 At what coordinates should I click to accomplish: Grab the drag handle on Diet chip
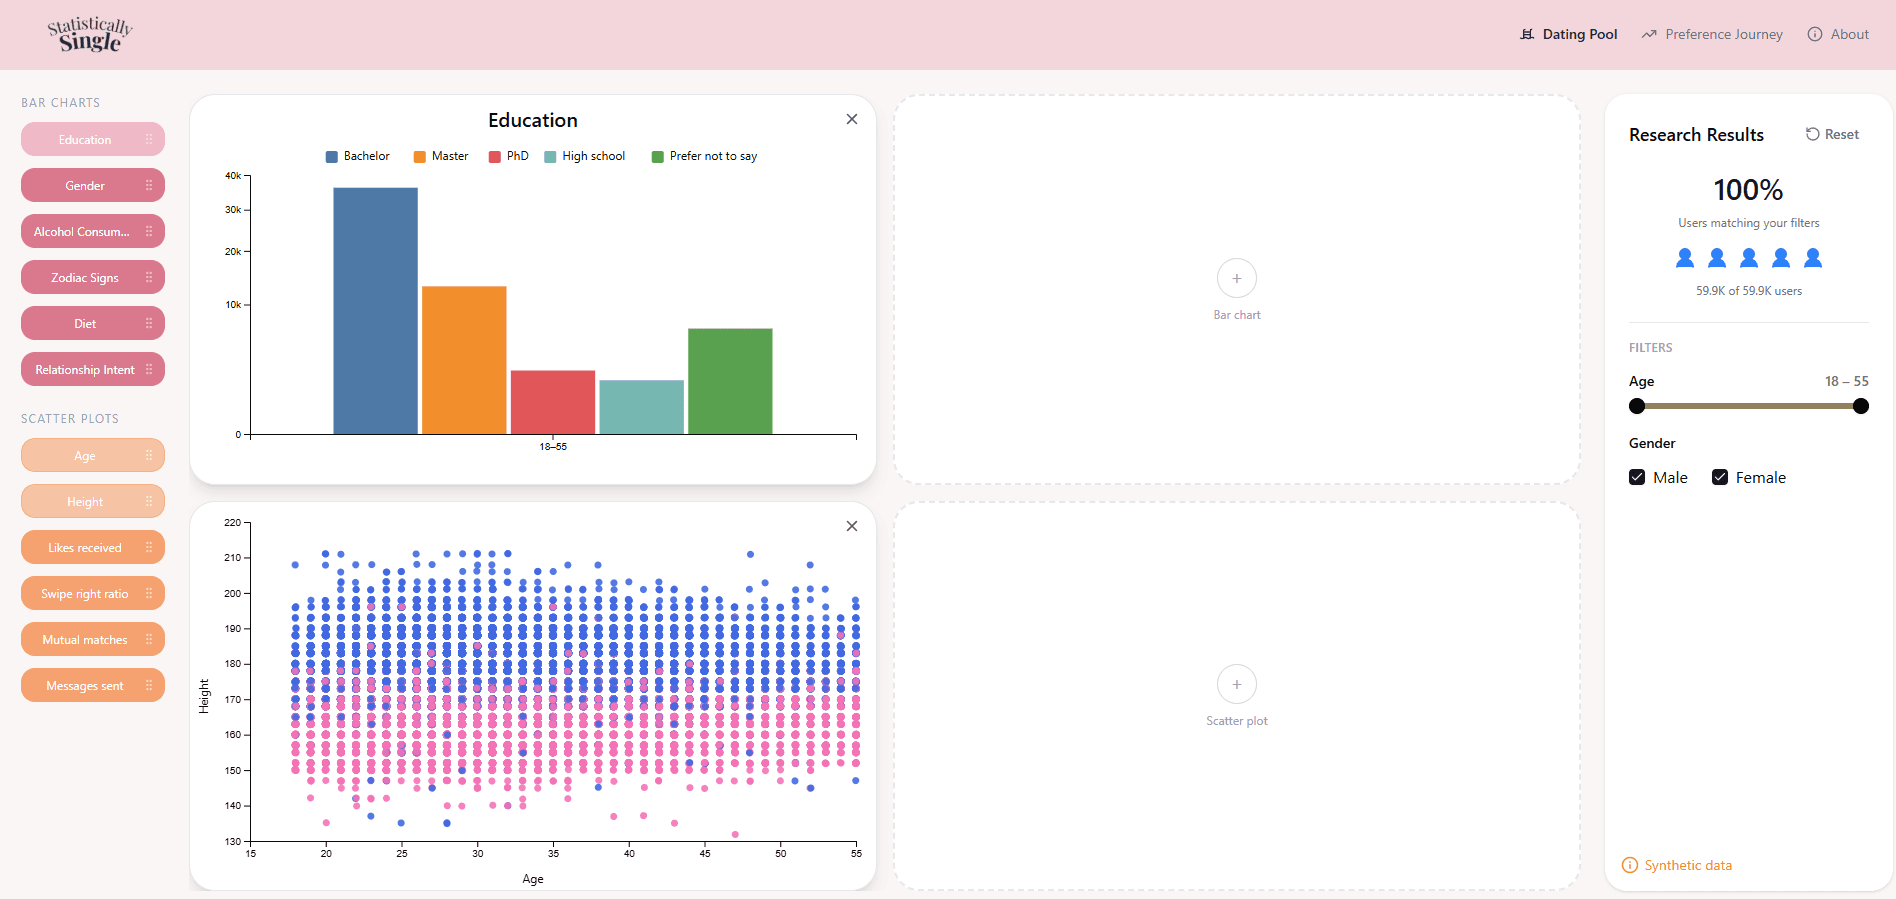point(149,323)
